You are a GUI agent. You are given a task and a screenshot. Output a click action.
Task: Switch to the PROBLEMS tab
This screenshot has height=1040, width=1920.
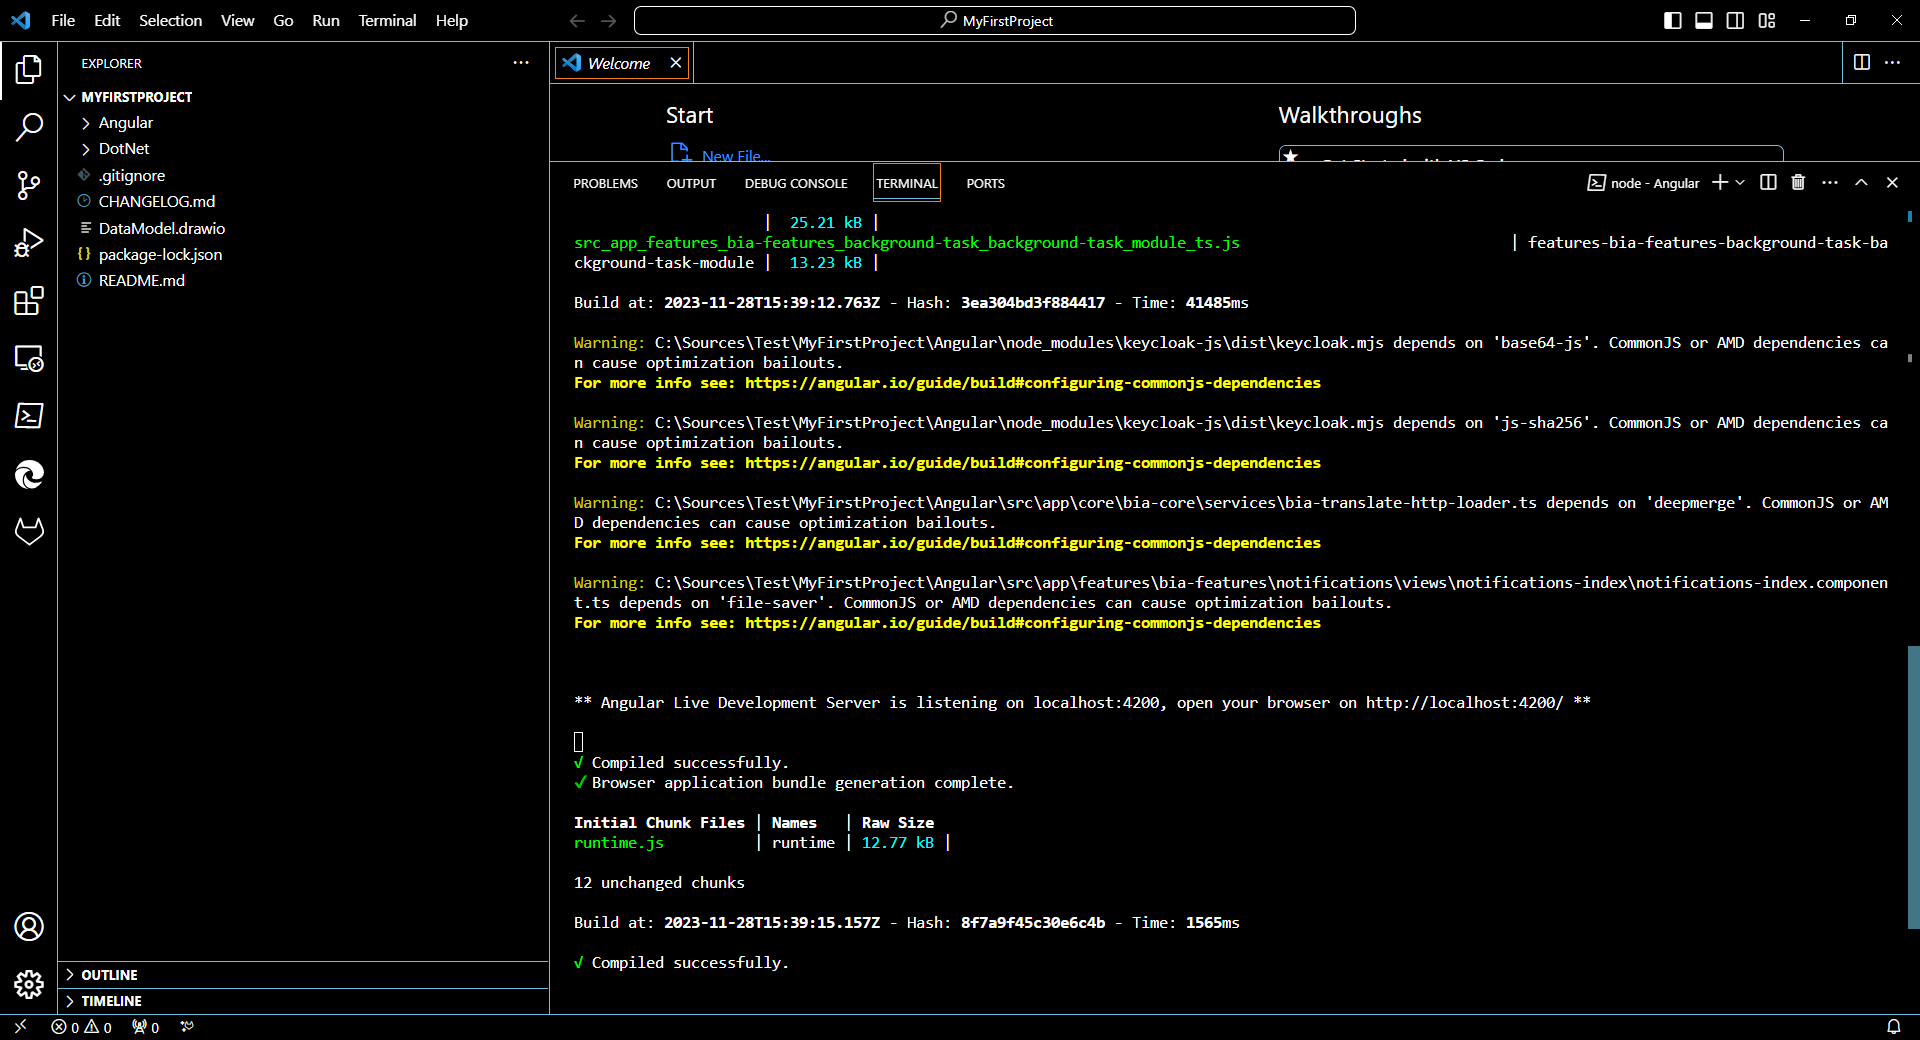[605, 184]
